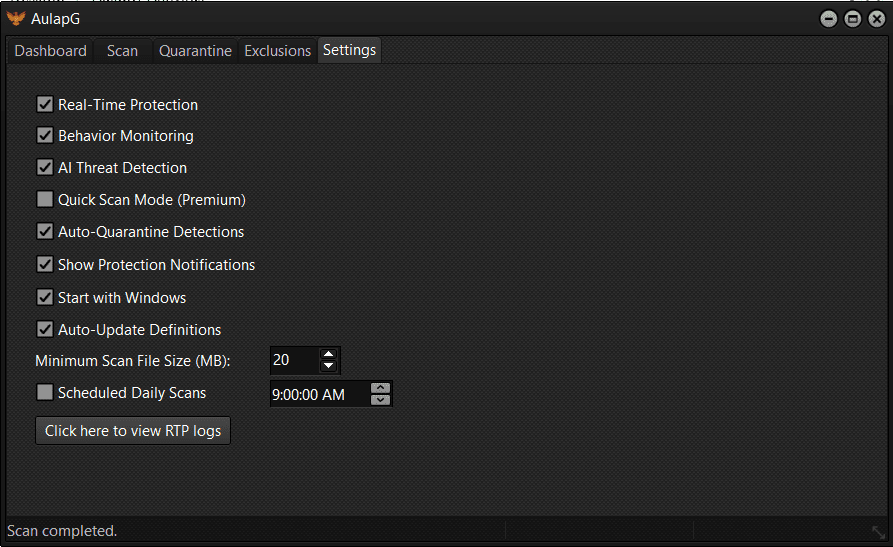The height and width of the screenshot is (547, 893).
Task: Decrease the minimum scan file size value
Action: coord(328,366)
